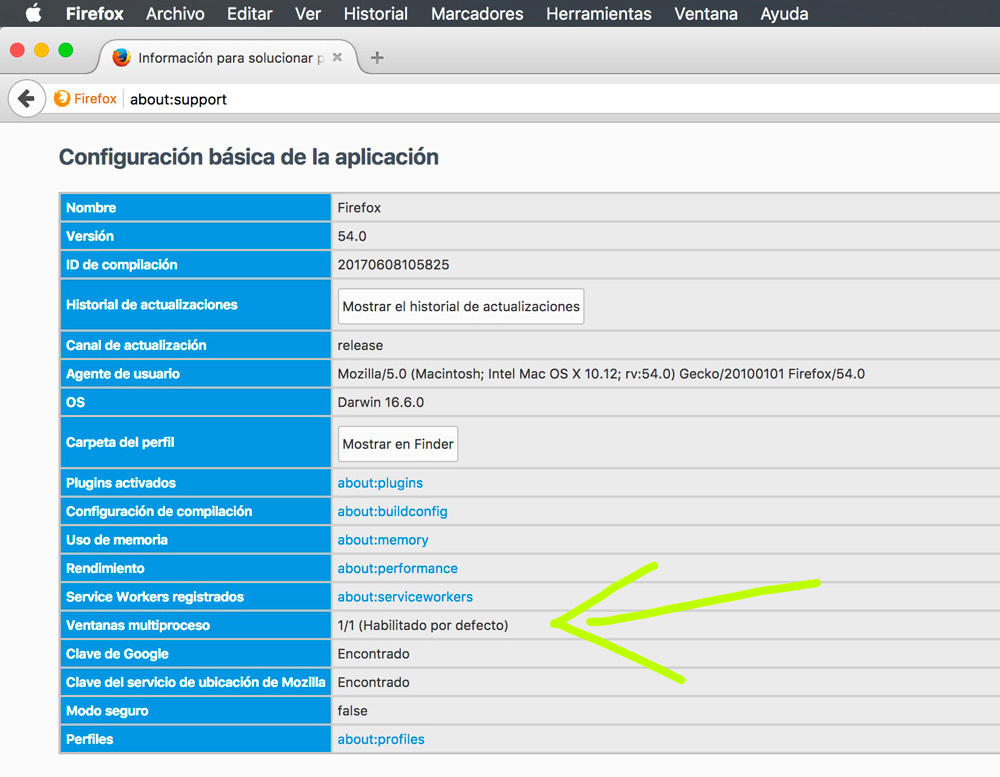Image resolution: width=1000 pixels, height=777 pixels.
Task: Click the about:serviceworkers link
Action: click(405, 596)
